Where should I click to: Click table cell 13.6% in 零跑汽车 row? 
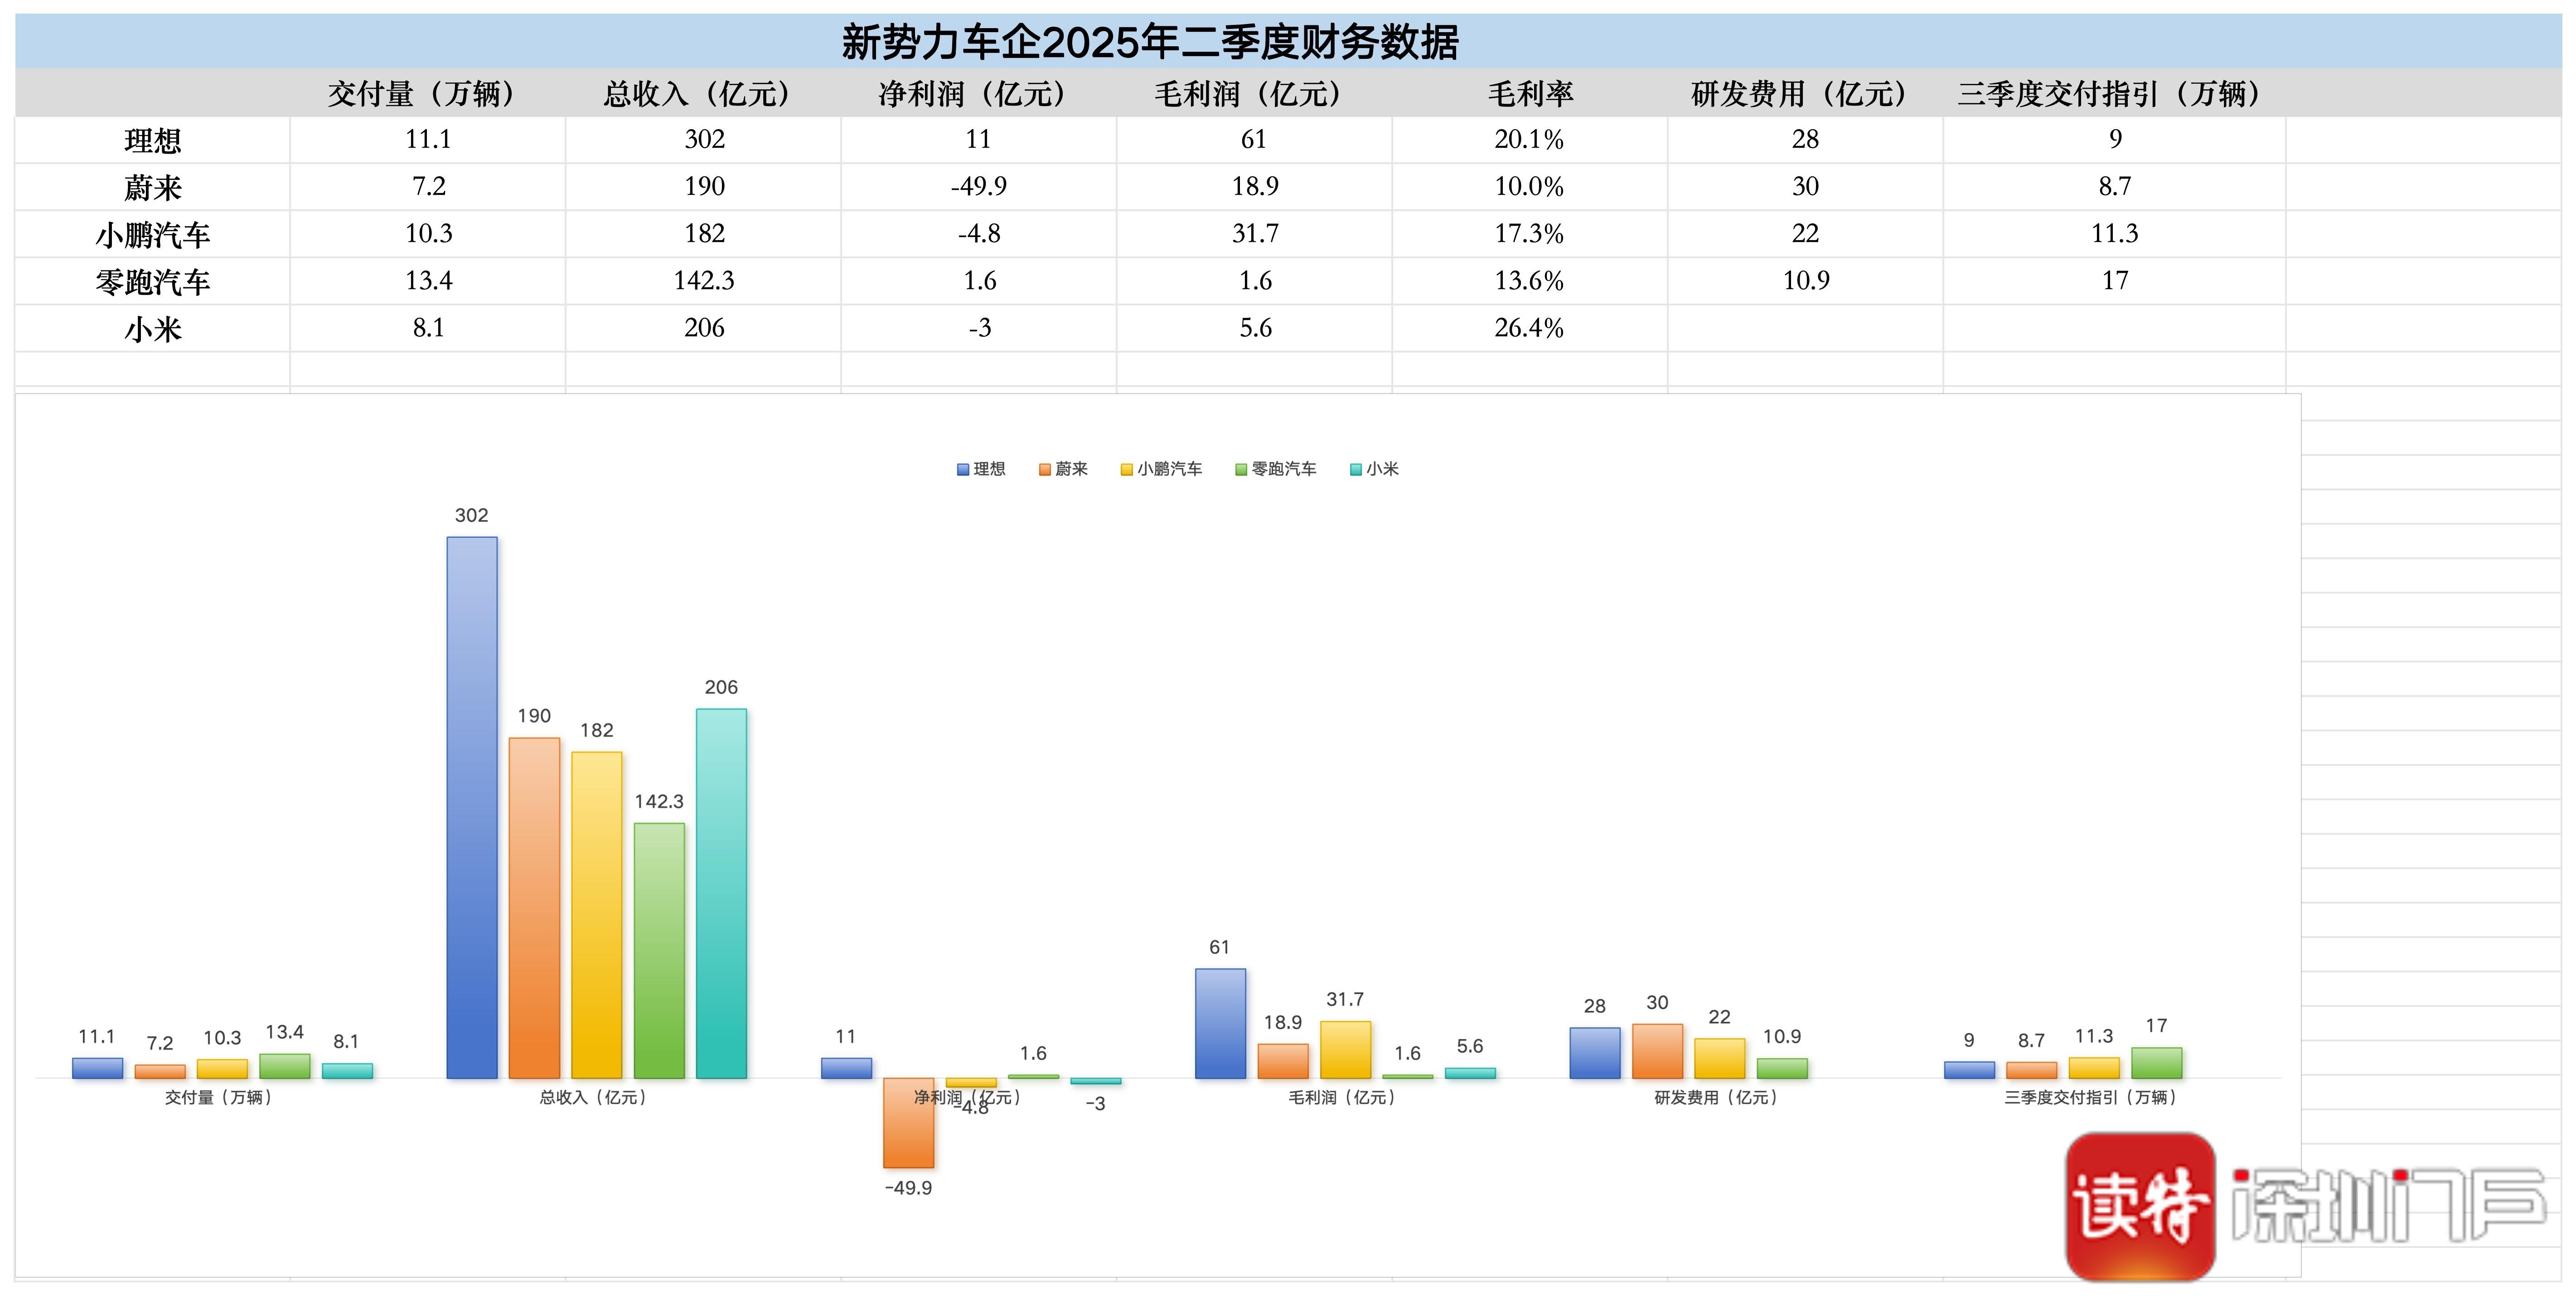(1530, 281)
